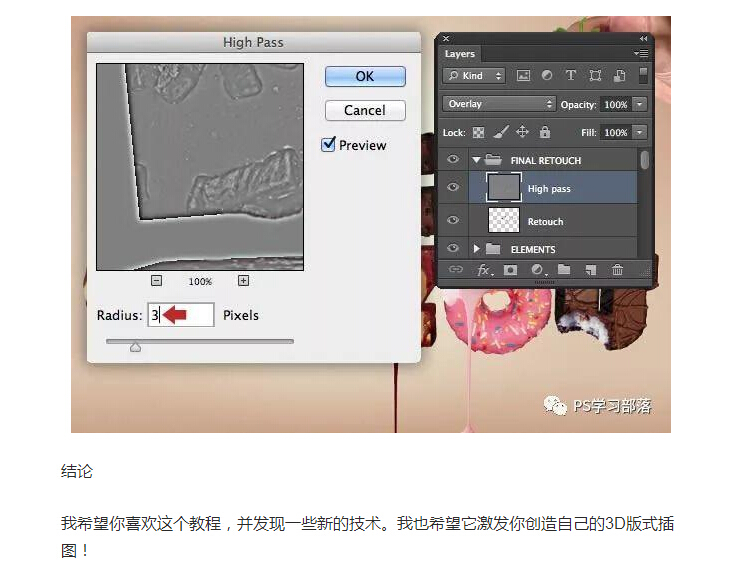Screen dimensions: 745x572
Task: Collapse the Layers panel with double arrows
Action: click(643, 38)
